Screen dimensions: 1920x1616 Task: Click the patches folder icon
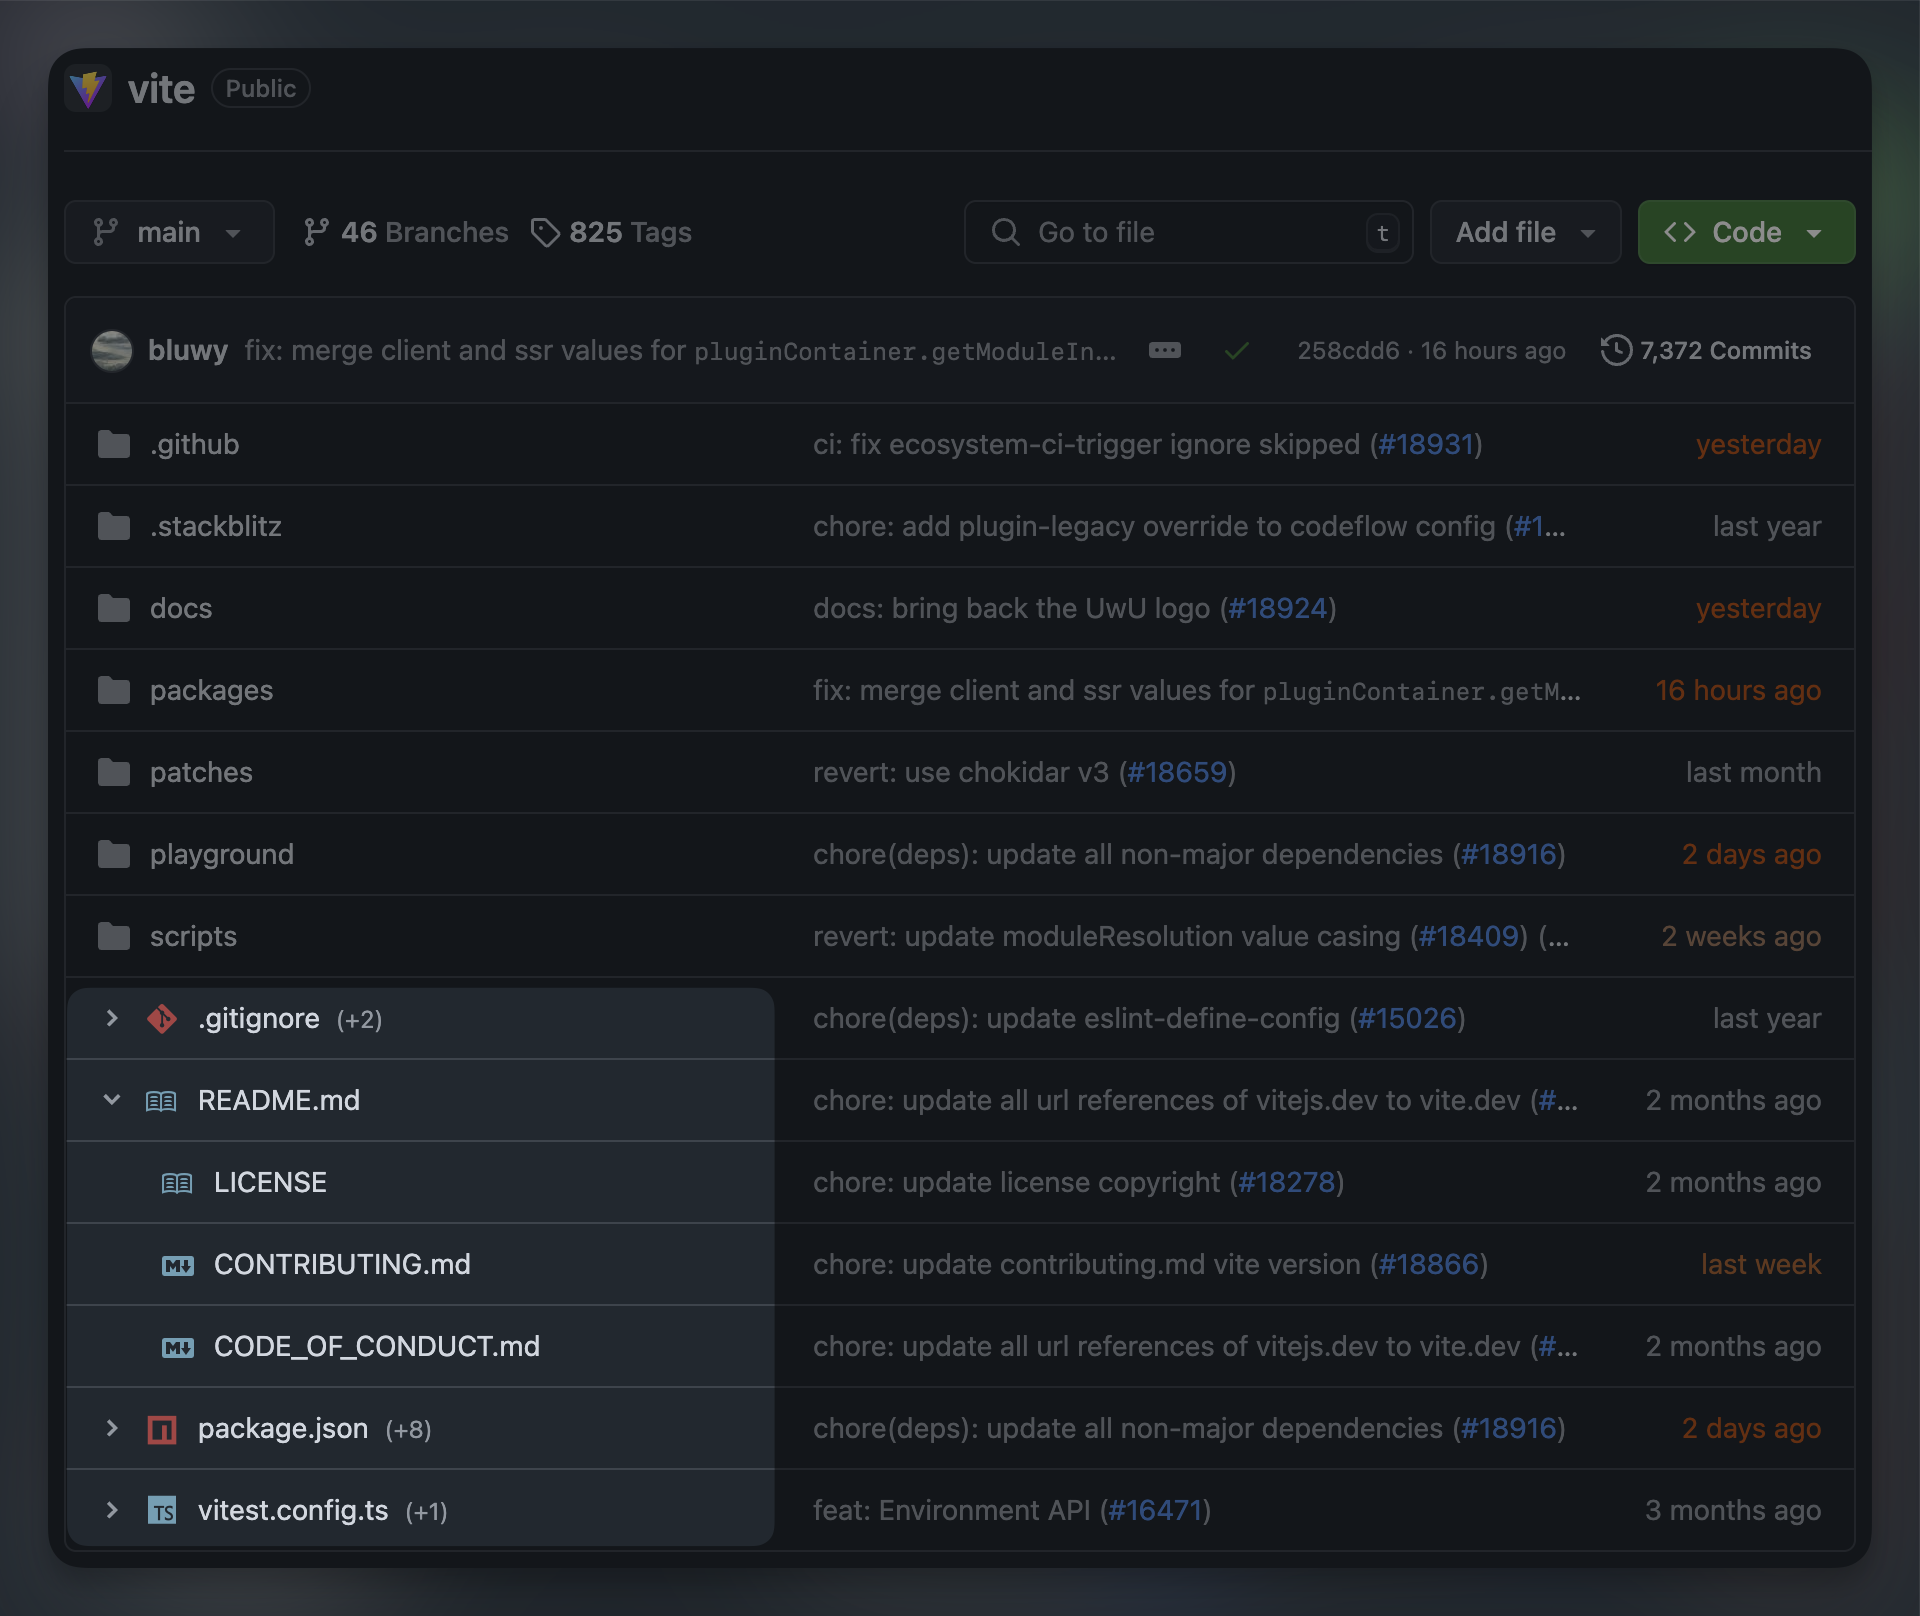(x=114, y=772)
